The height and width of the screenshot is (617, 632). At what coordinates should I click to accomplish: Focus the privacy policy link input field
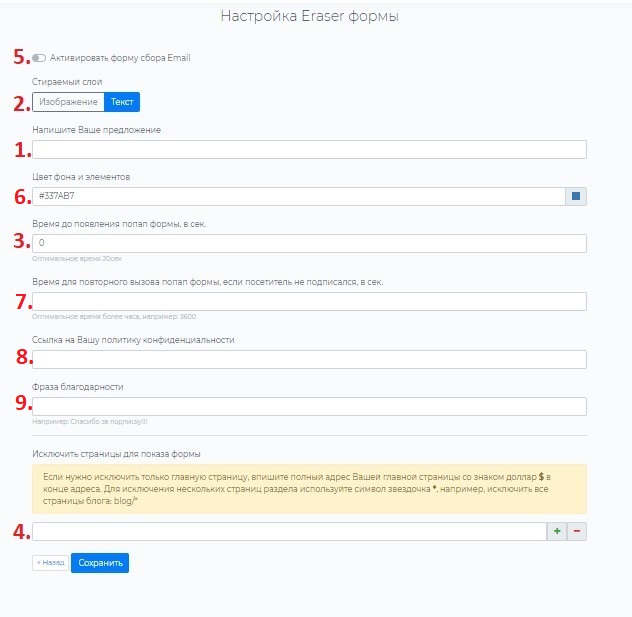point(309,360)
